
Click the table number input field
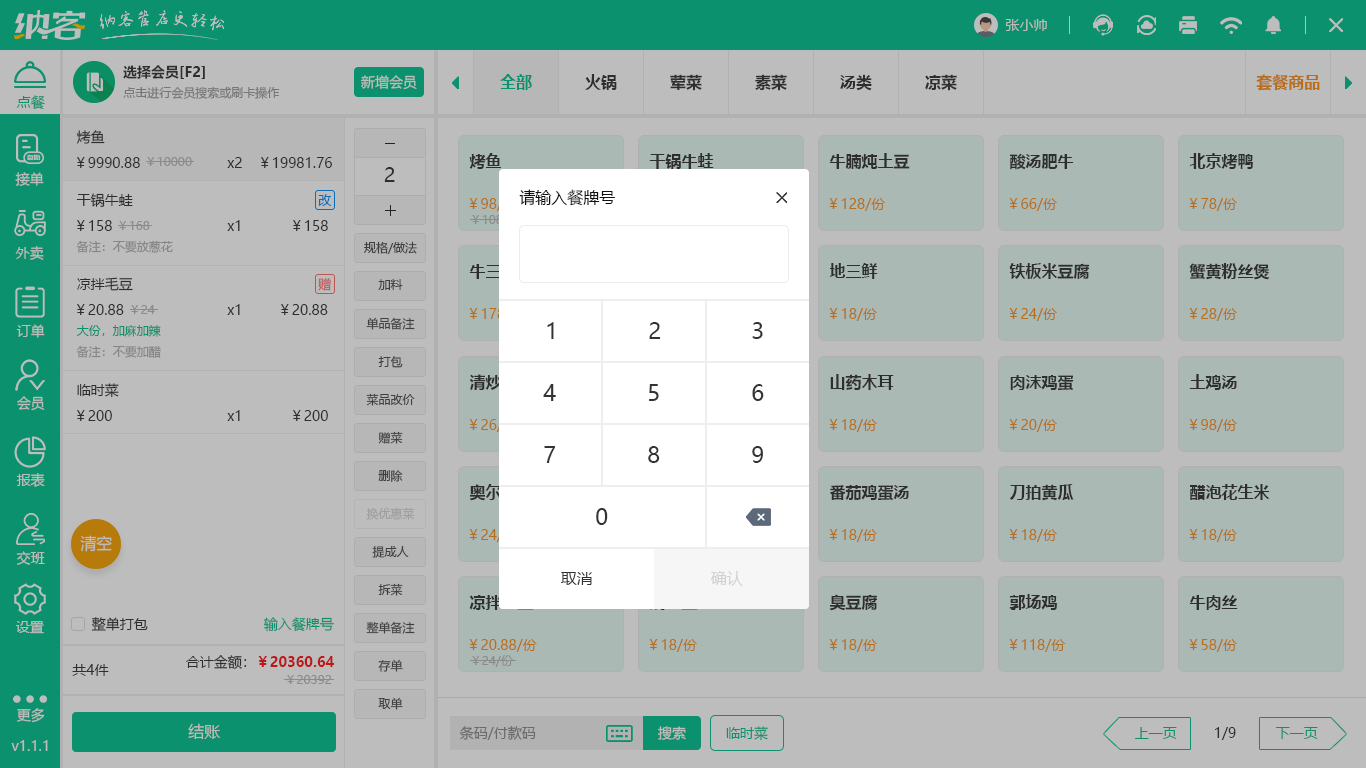click(x=654, y=254)
